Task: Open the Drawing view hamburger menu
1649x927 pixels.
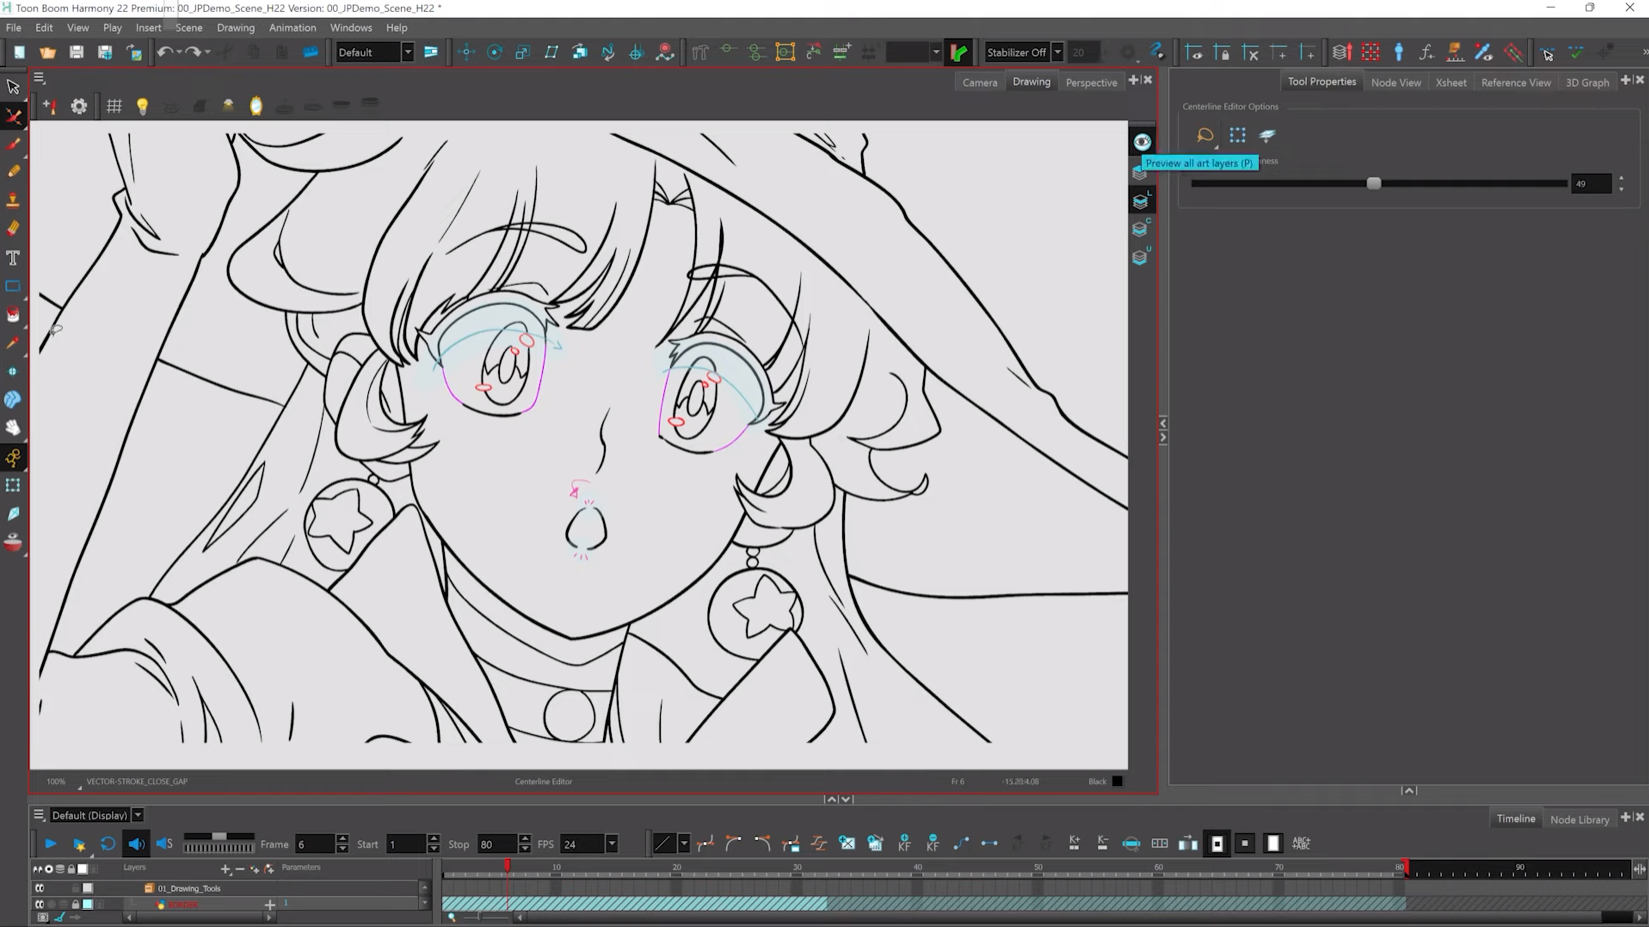Action: (39, 77)
